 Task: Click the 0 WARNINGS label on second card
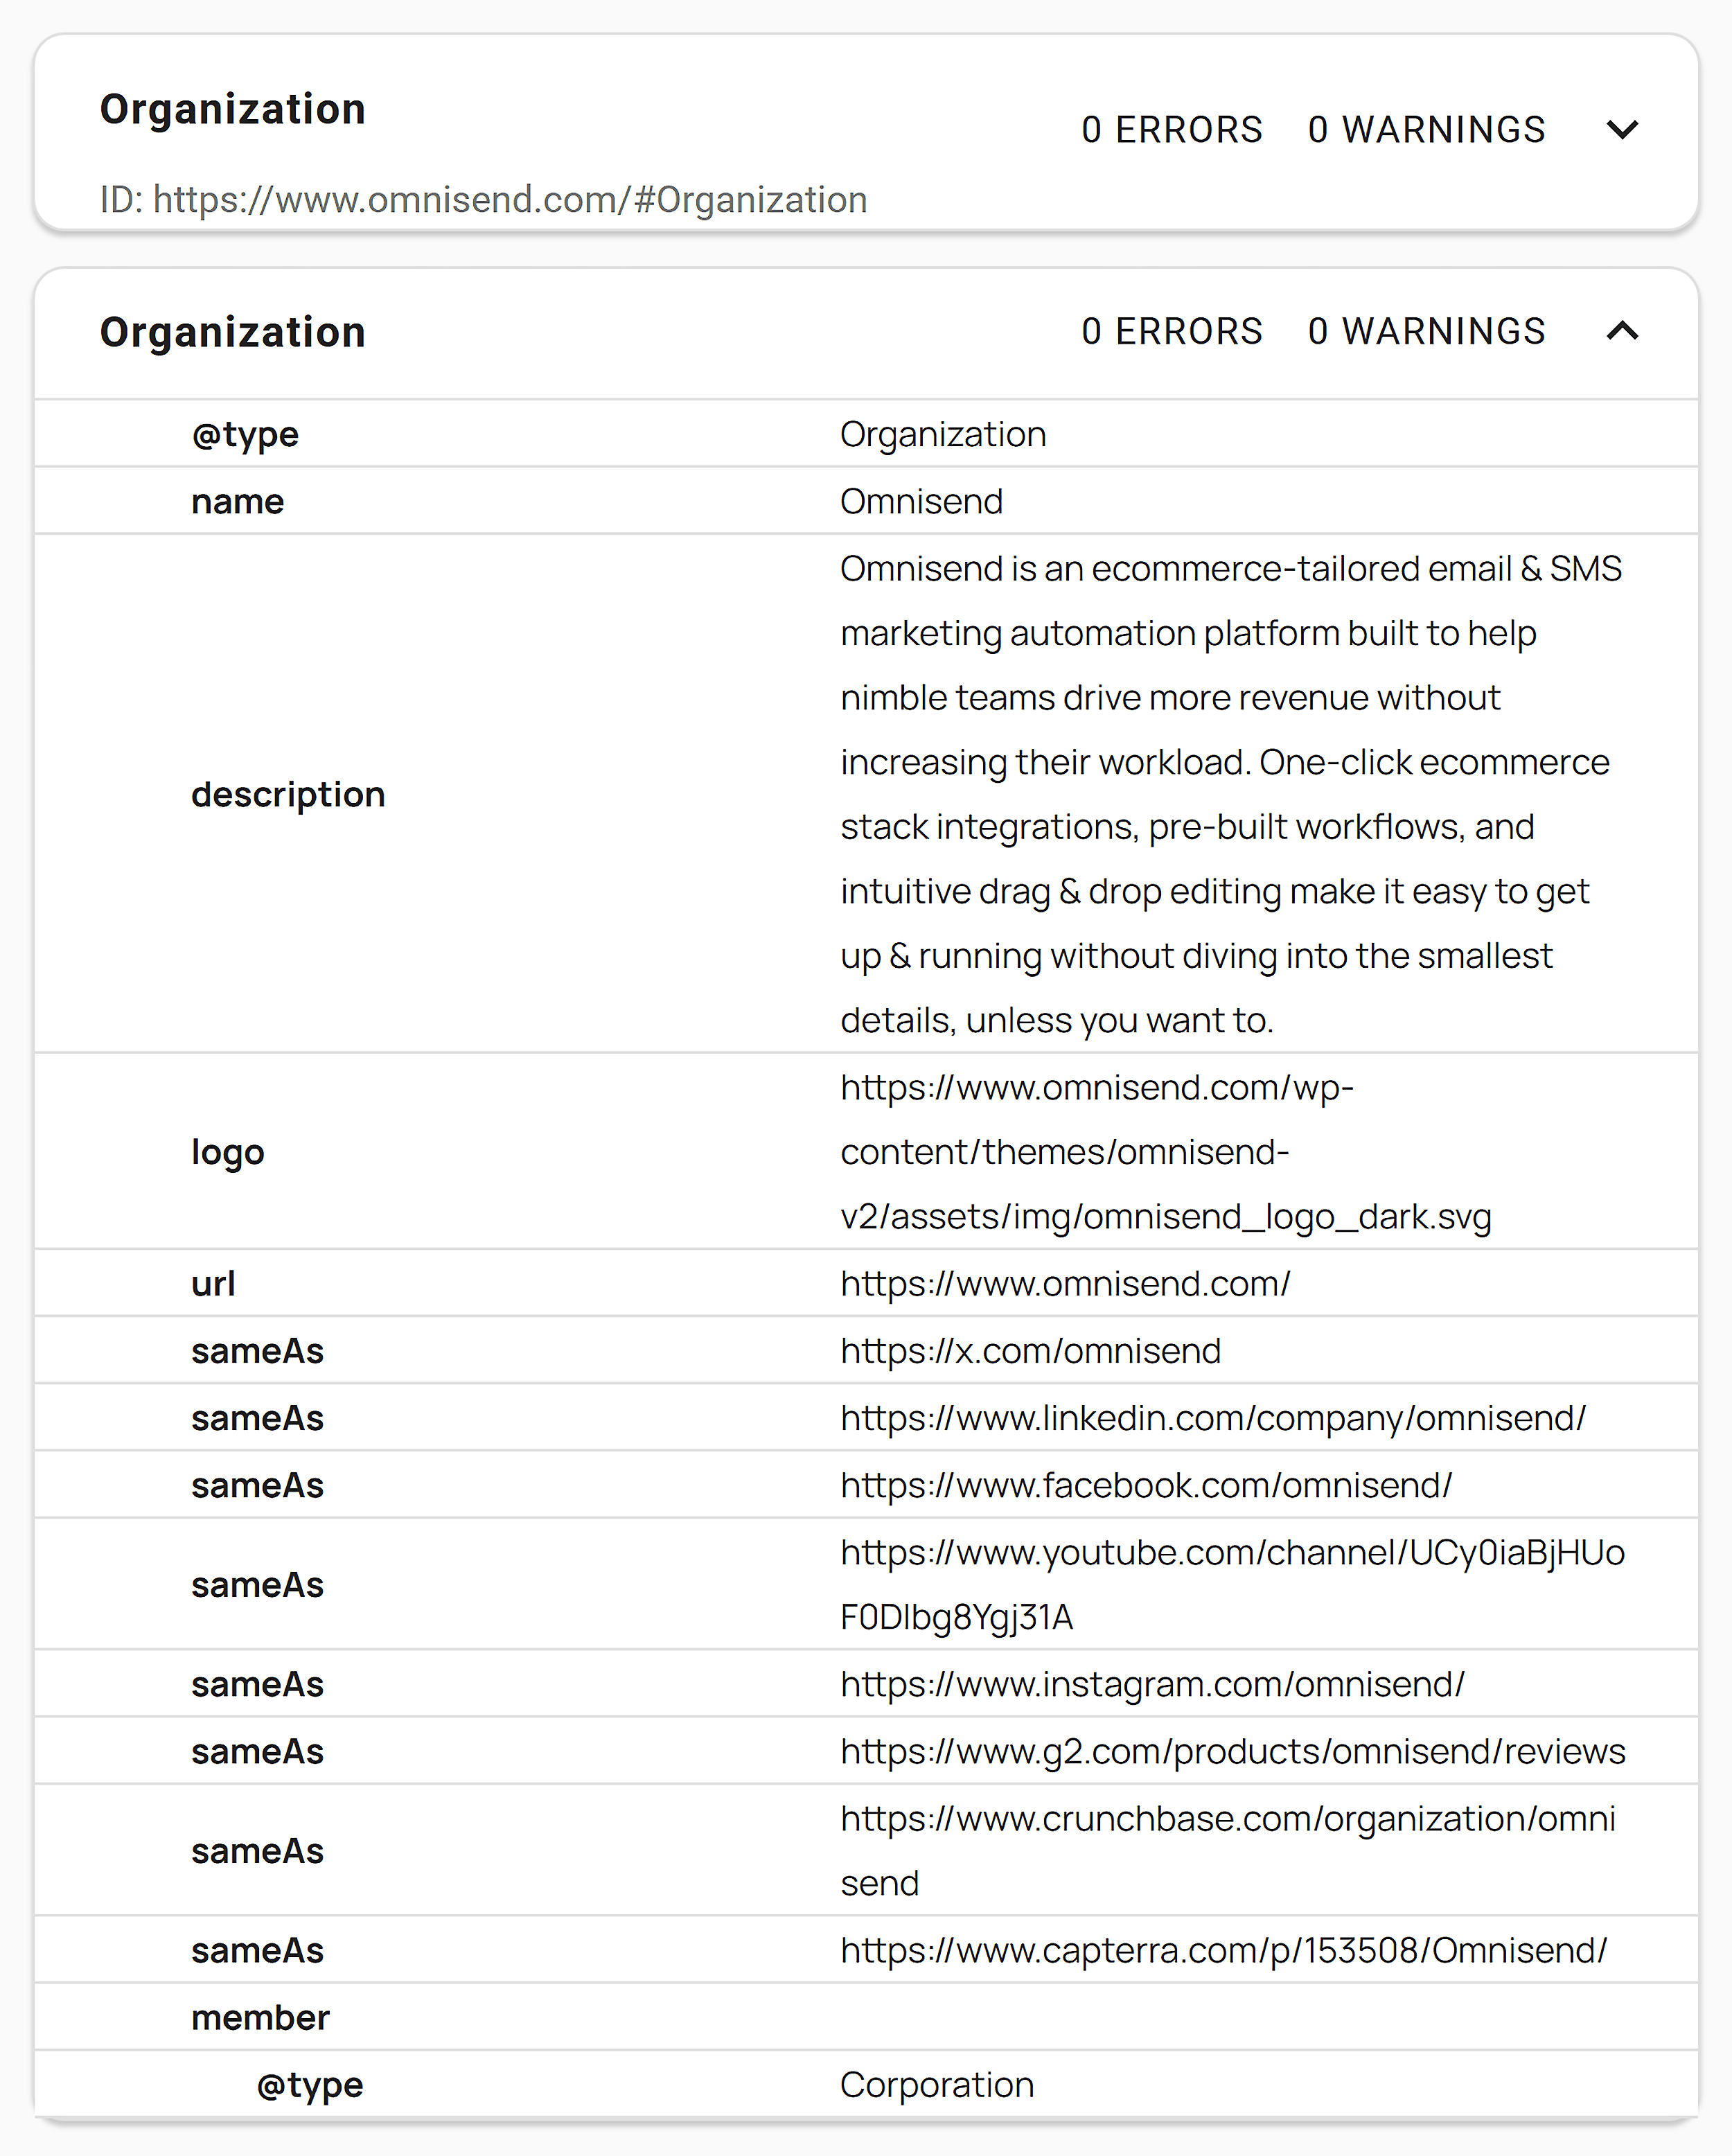coord(1426,332)
